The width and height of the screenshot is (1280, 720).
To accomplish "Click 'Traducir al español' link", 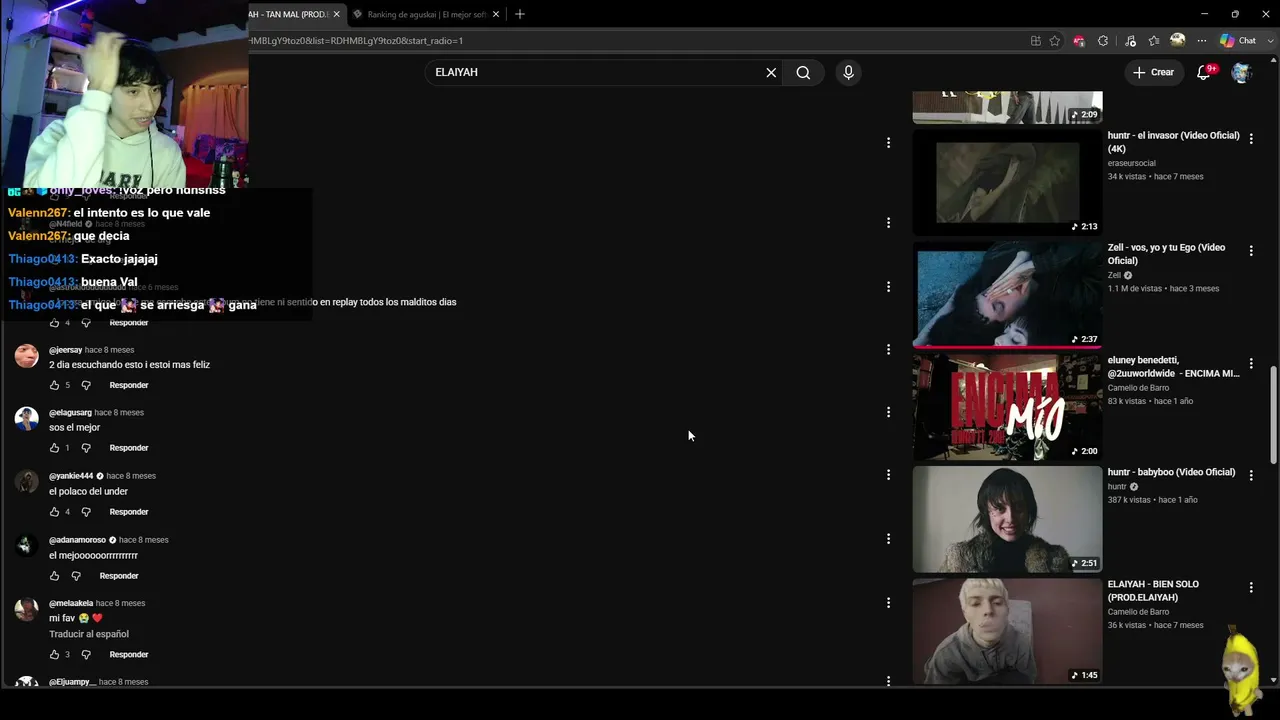I will pyautogui.click(x=89, y=634).
